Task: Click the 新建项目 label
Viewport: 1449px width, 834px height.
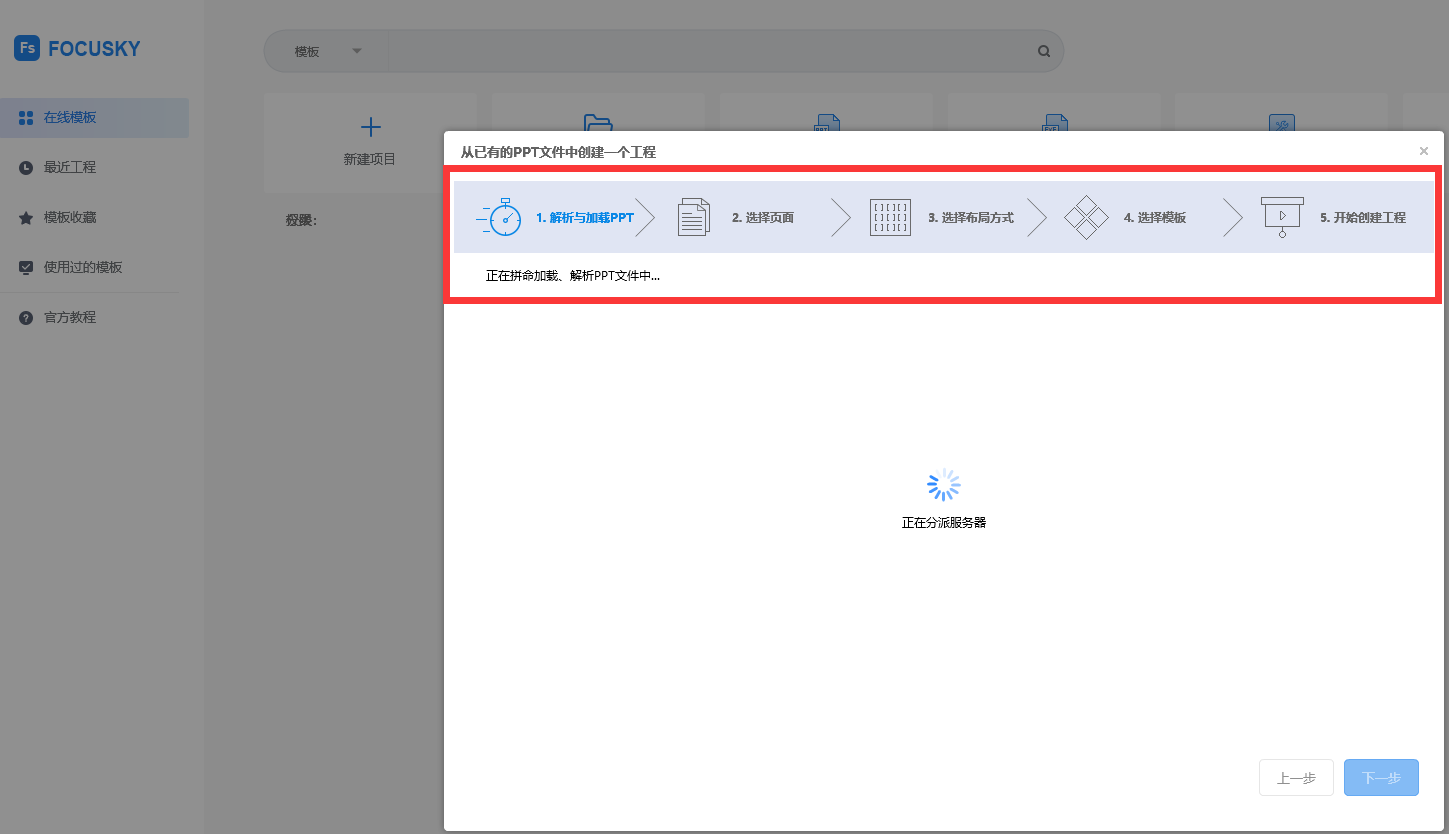Action: click(370, 159)
